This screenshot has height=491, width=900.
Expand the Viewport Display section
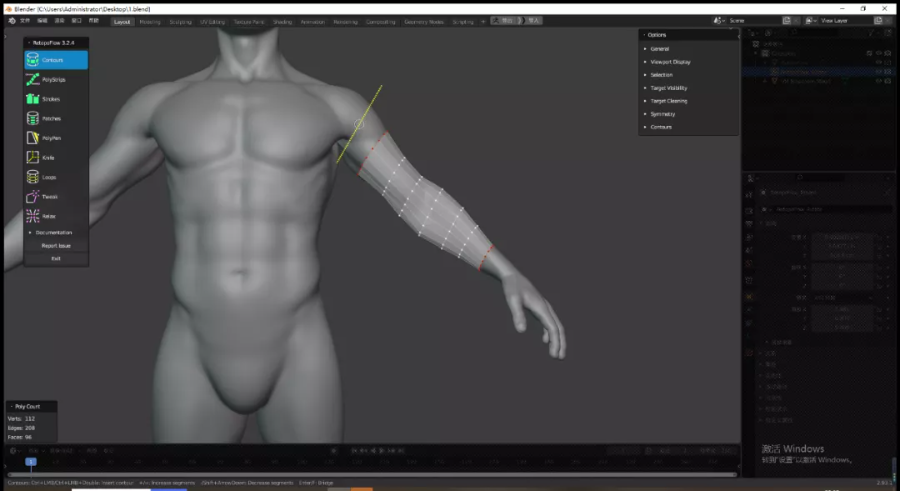point(670,62)
